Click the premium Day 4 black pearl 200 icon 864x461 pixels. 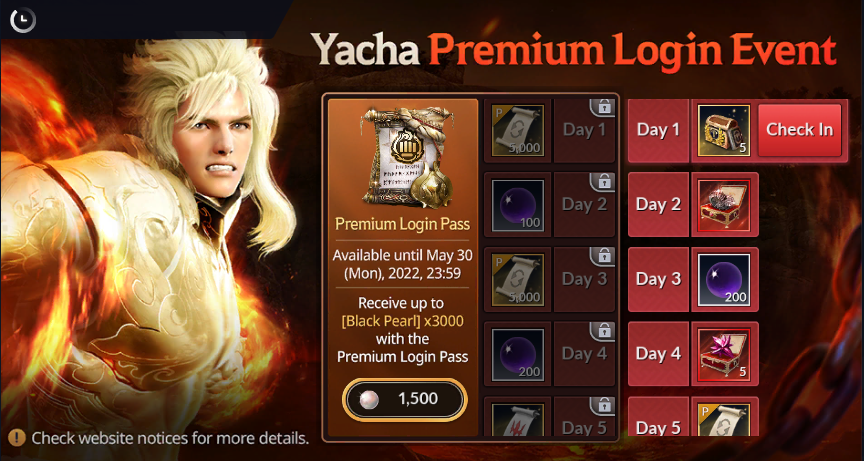(517, 354)
